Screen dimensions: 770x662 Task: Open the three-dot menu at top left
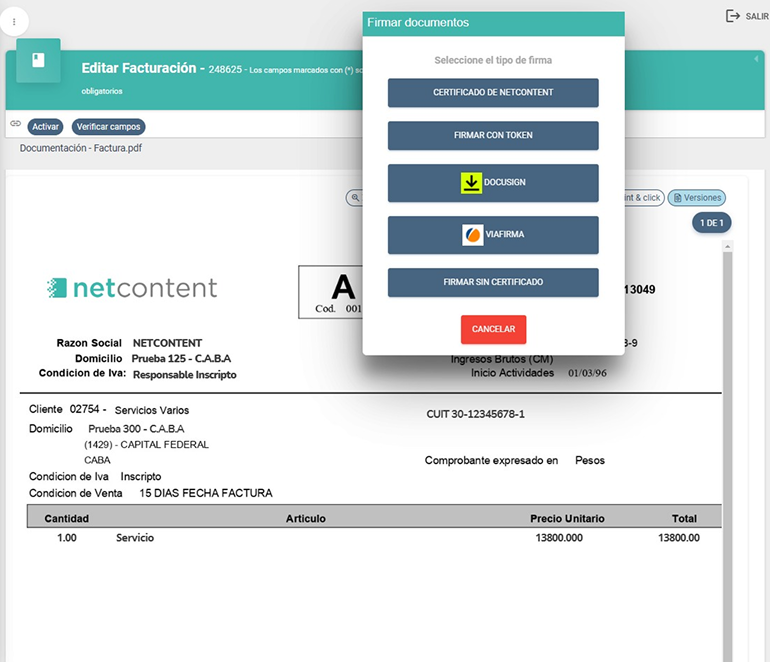[x=14, y=21]
